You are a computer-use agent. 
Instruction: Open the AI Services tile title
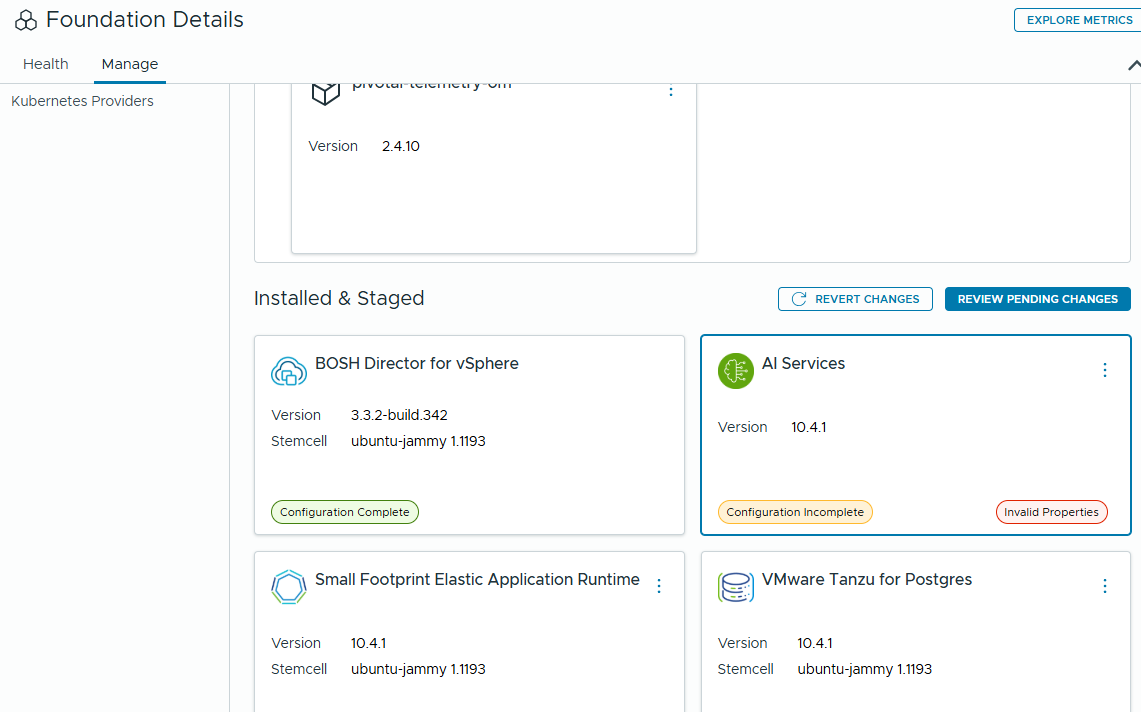[x=803, y=363]
